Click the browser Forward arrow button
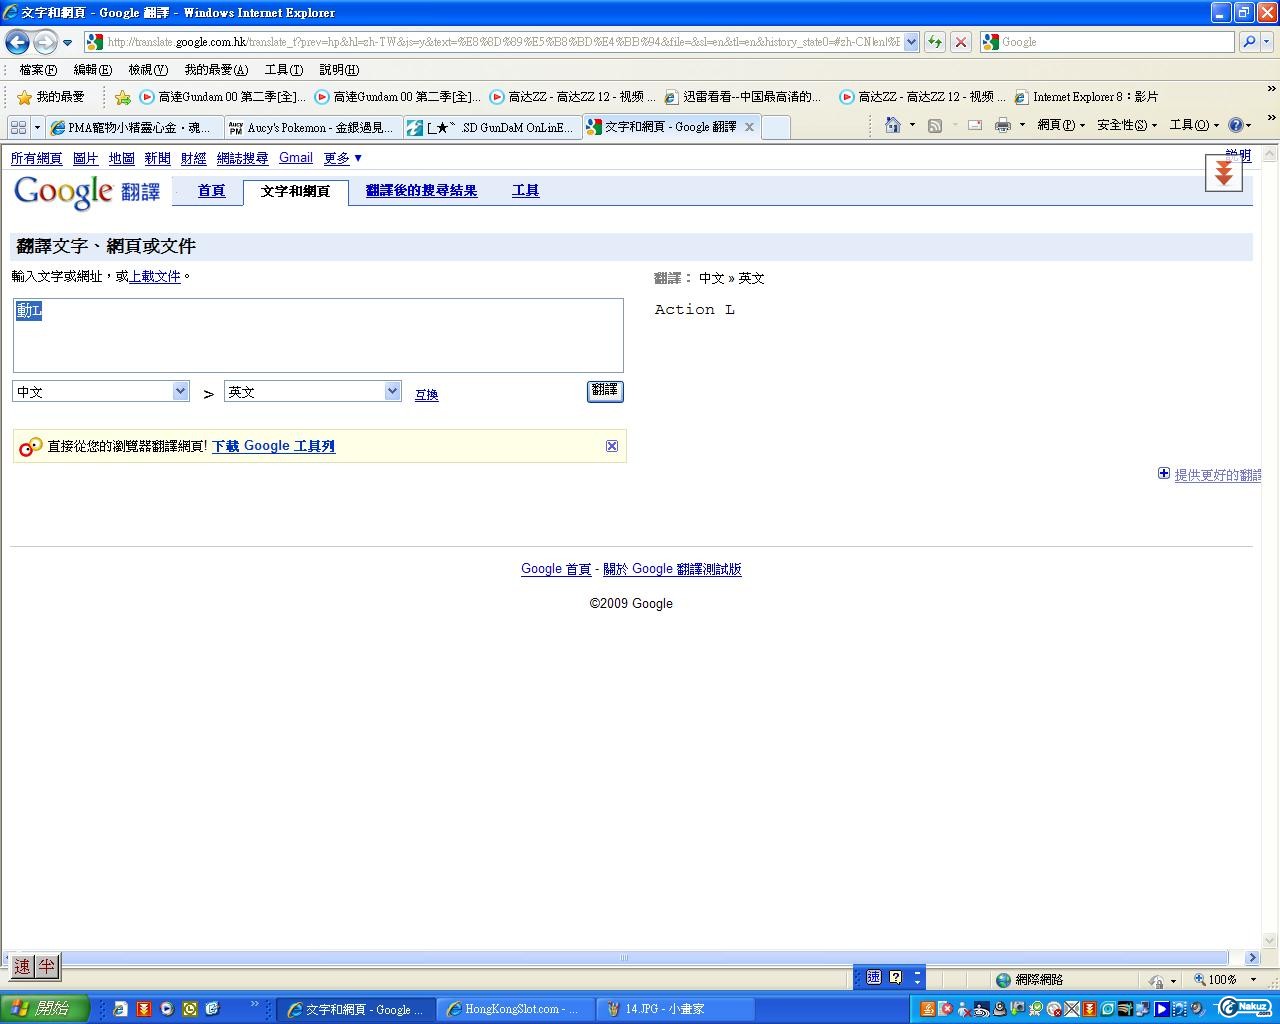 (x=44, y=42)
